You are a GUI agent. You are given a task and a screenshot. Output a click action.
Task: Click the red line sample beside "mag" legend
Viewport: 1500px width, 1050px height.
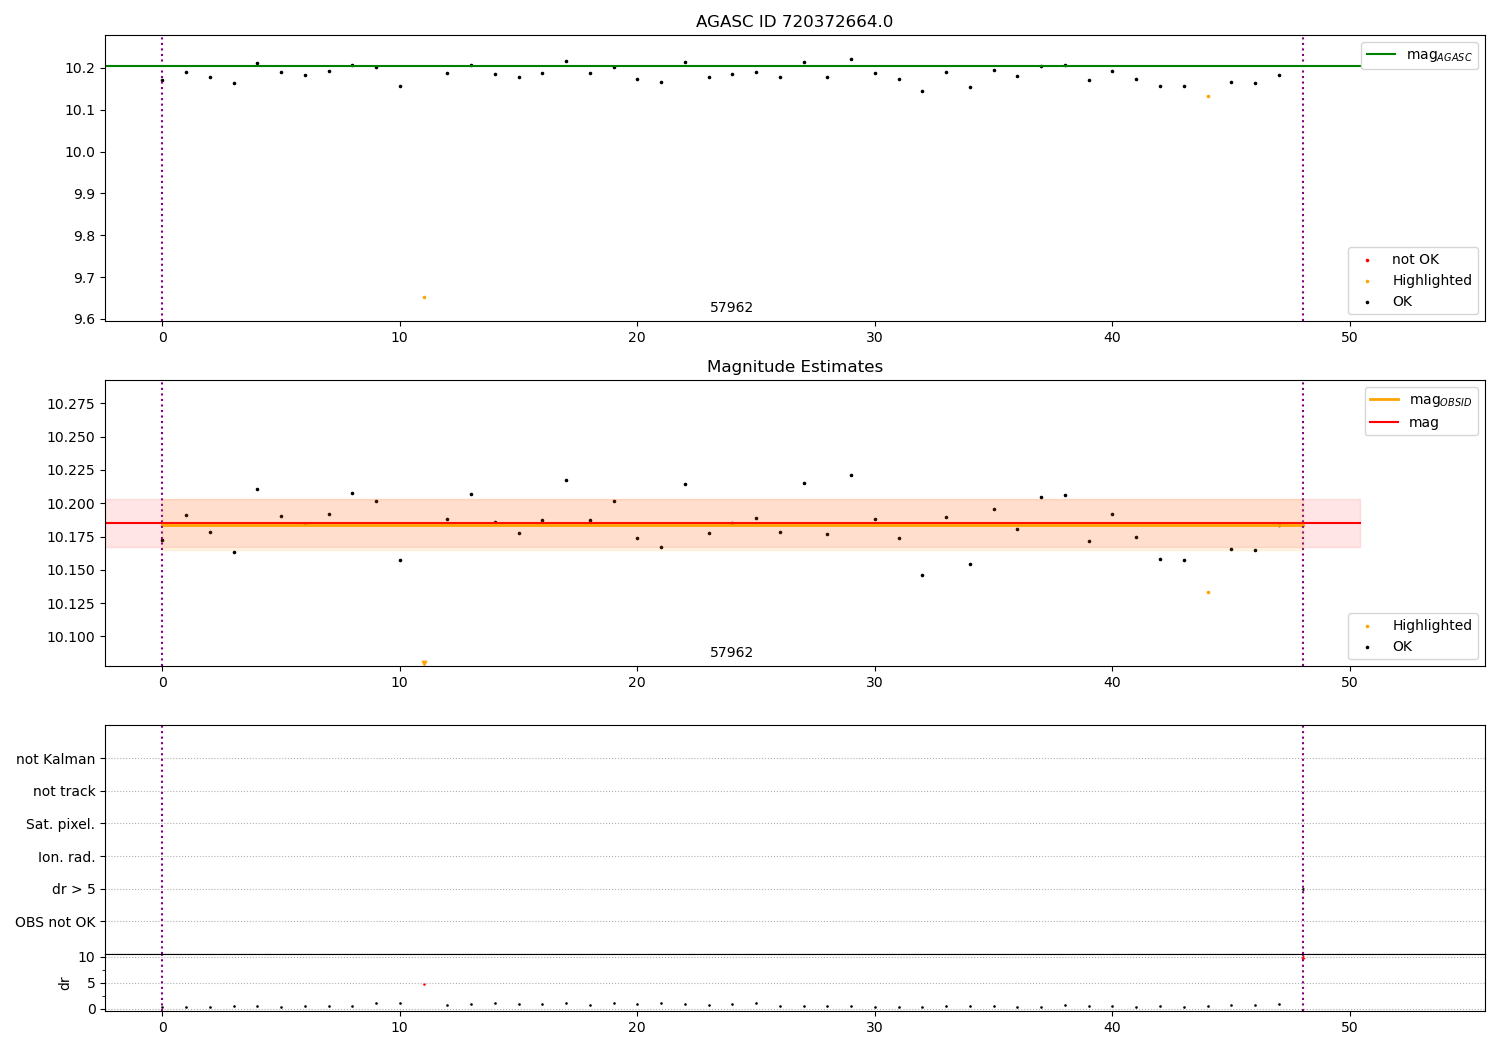[1384, 423]
